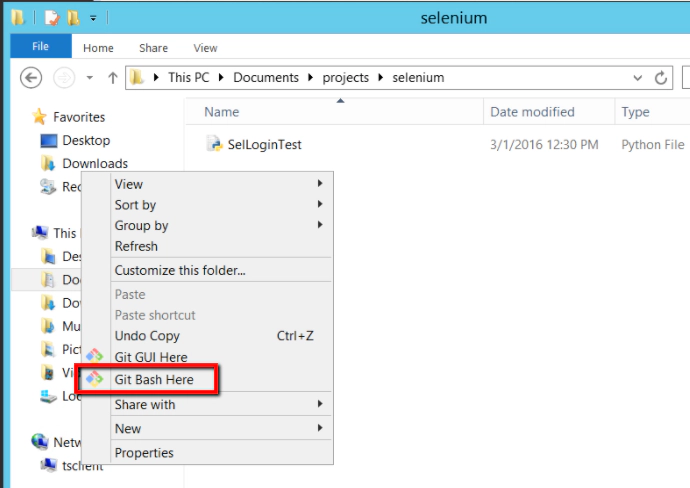Click the 3/1/2016 12:30 PM date cell
Image resolution: width=690 pixels, height=488 pixels.
(x=544, y=145)
